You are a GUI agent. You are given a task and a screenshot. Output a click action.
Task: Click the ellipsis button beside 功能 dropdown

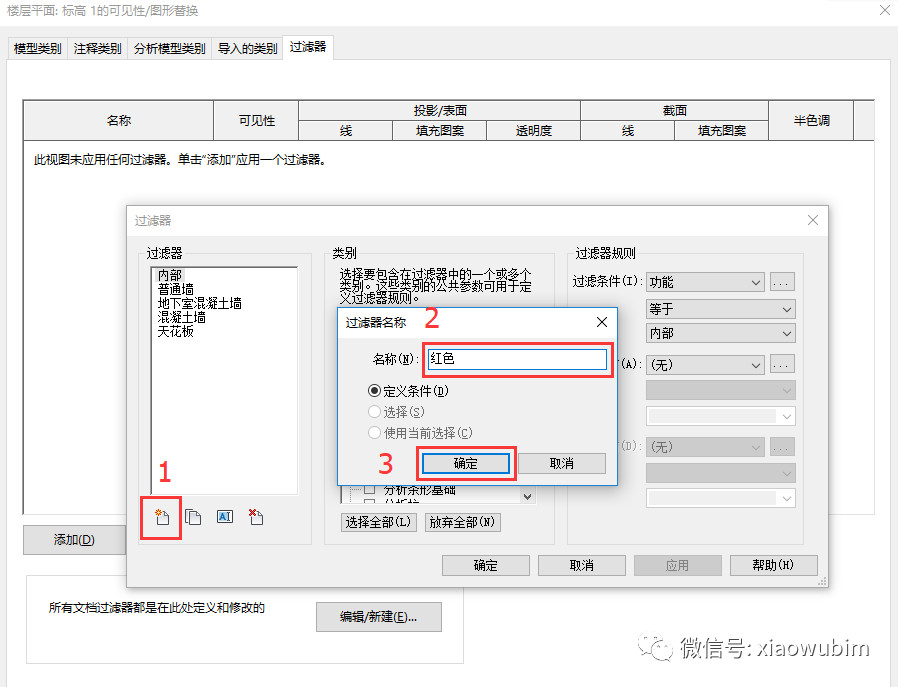point(782,282)
